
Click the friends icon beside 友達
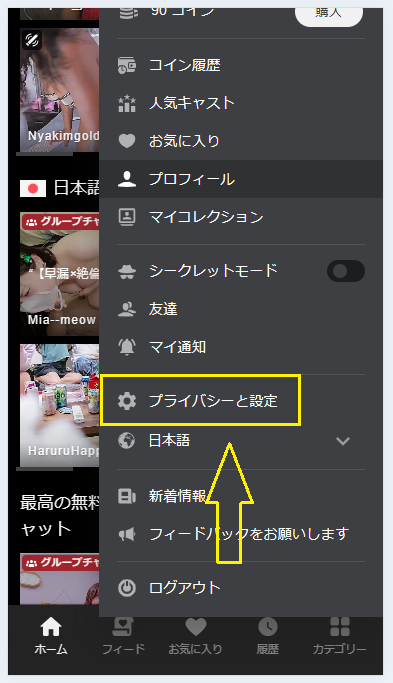pos(127,309)
